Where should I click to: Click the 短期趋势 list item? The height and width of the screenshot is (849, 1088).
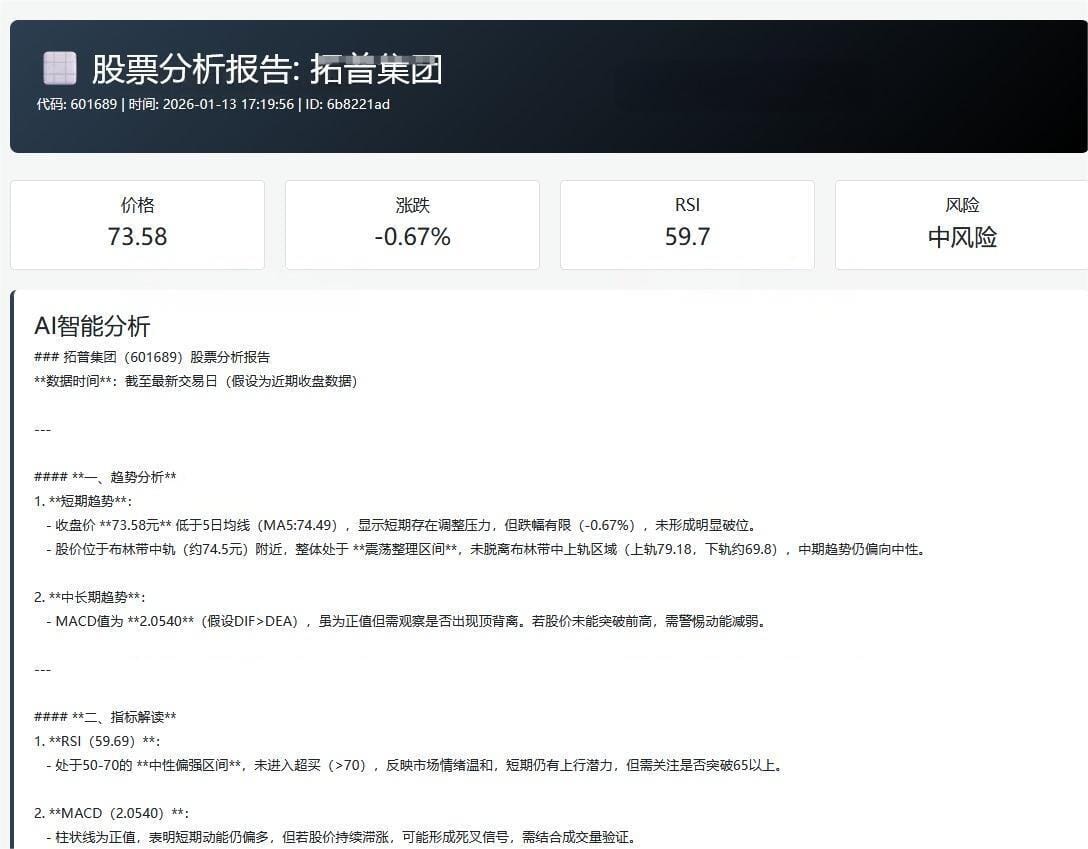point(83,501)
